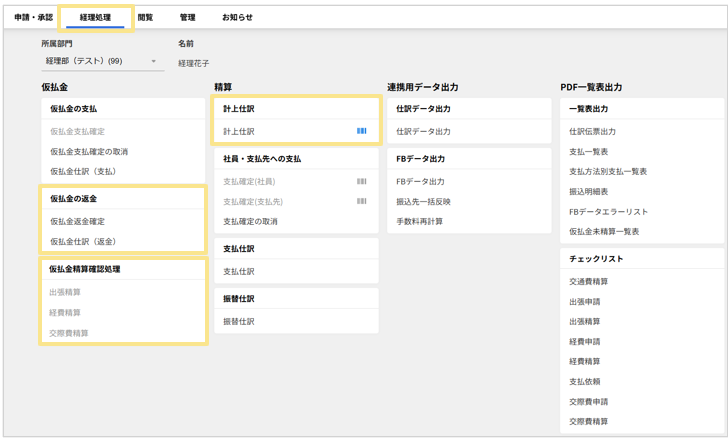728x440 pixels.
Task: Click FBデータエラーリスト link
Action: (x=608, y=211)
